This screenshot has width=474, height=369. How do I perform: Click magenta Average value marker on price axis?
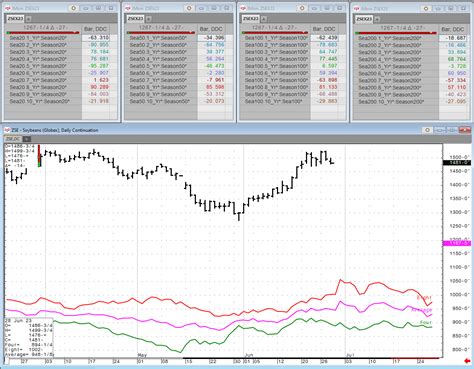pos(456,243)
